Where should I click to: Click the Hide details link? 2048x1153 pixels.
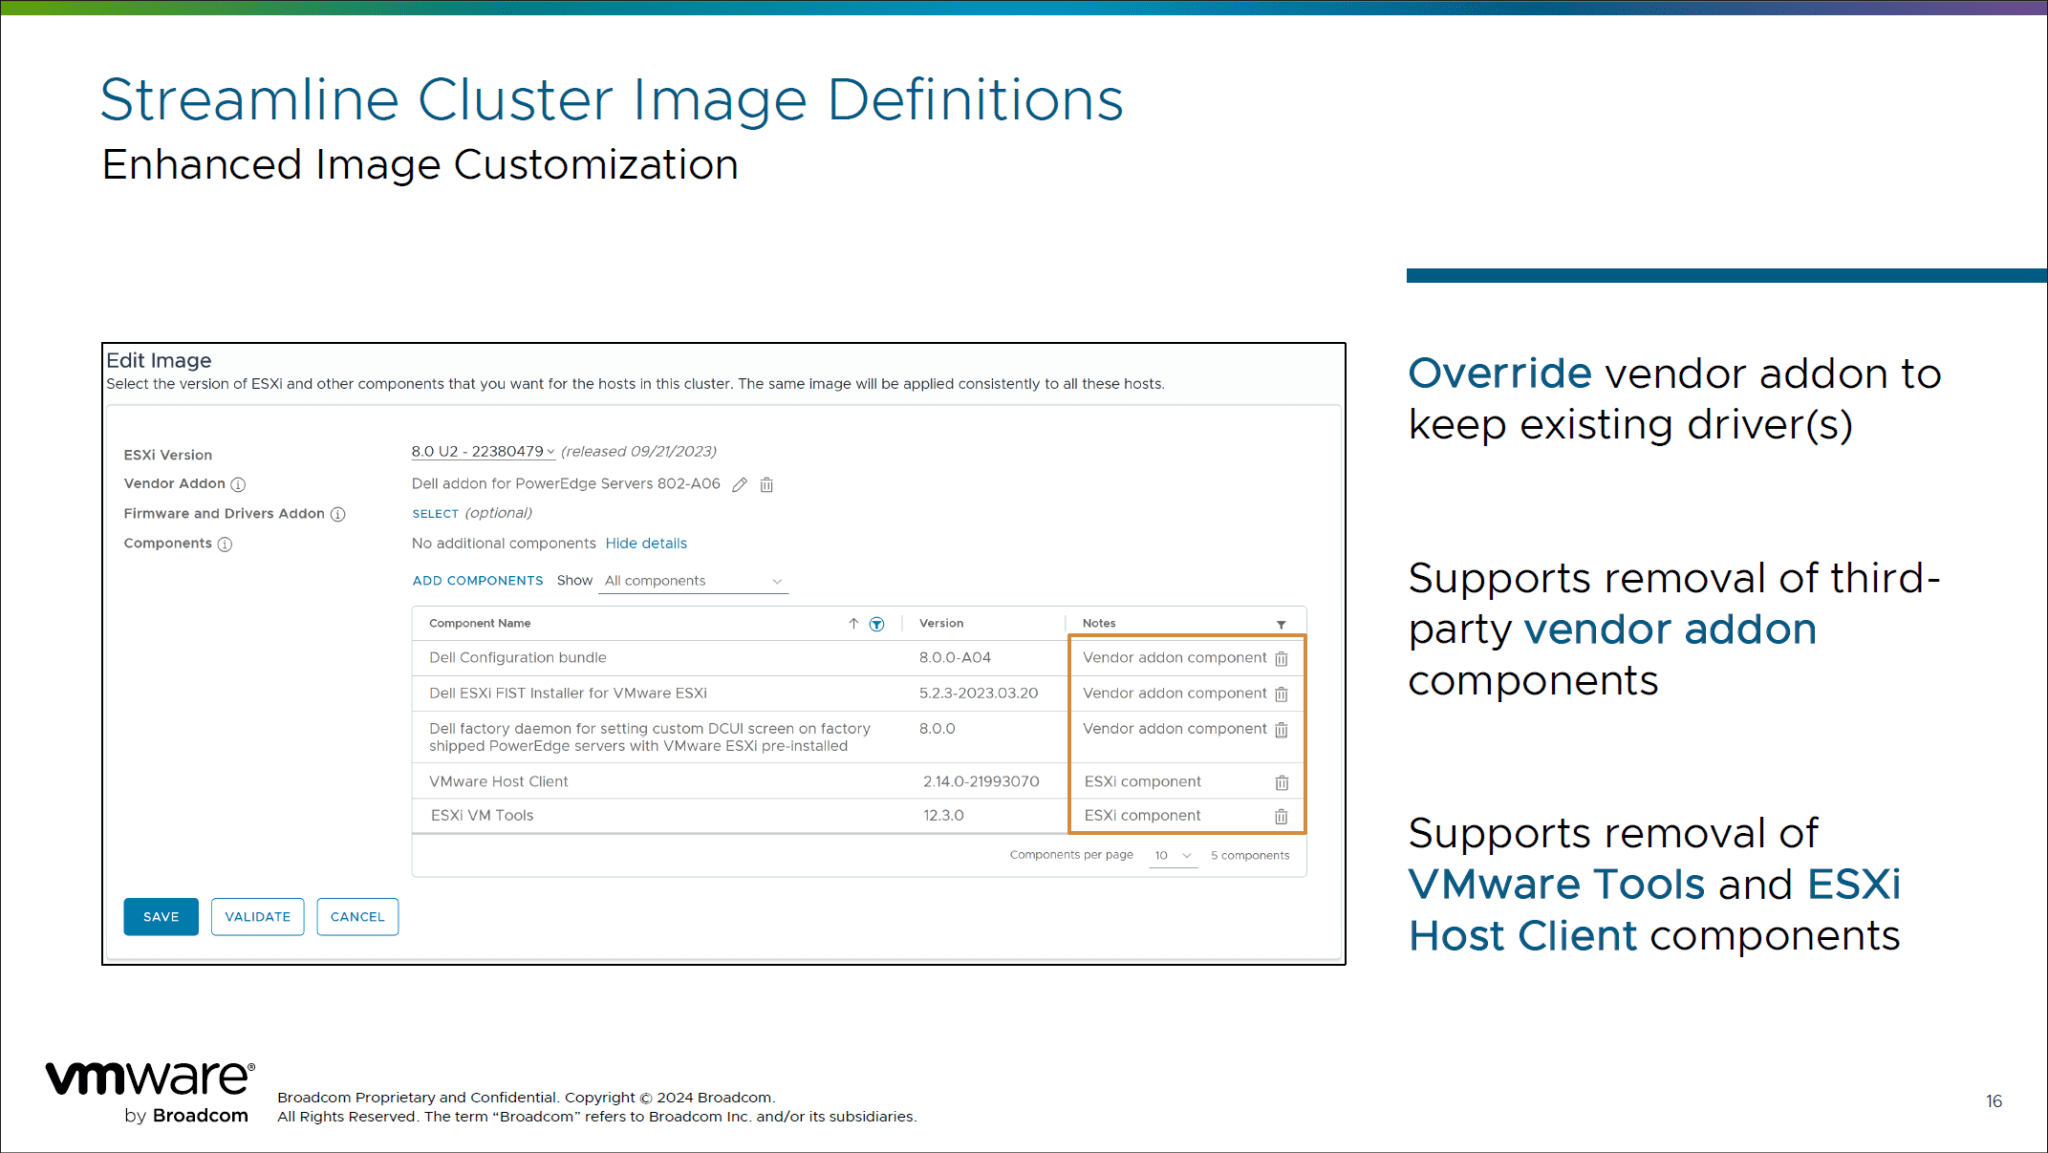[x=646, y=543]
